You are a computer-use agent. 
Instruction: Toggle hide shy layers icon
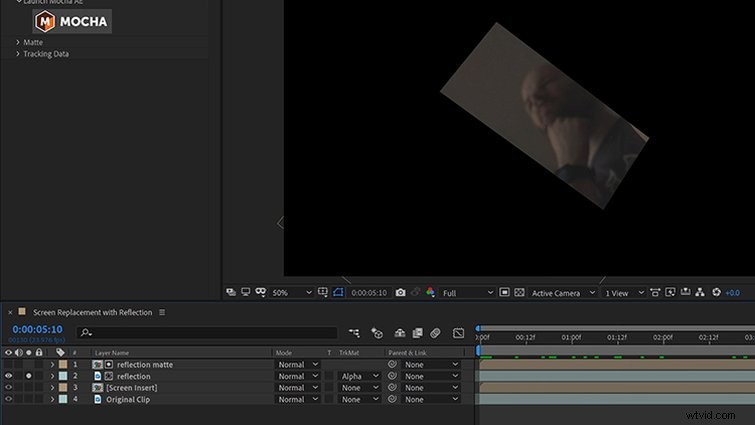pos(399,333)
